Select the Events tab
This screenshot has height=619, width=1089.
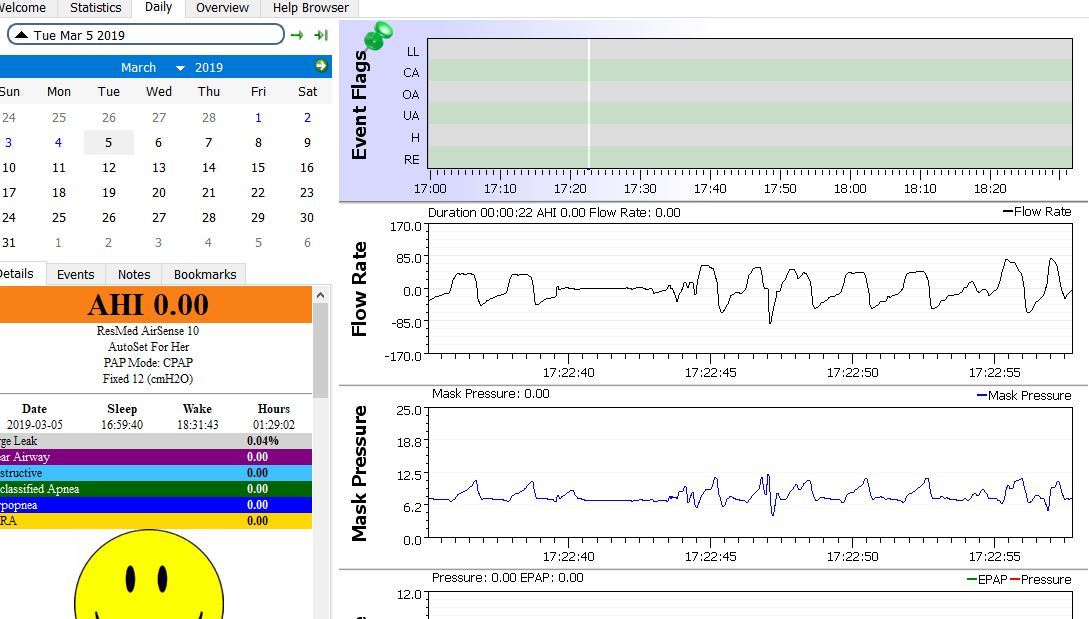(75, 274)
